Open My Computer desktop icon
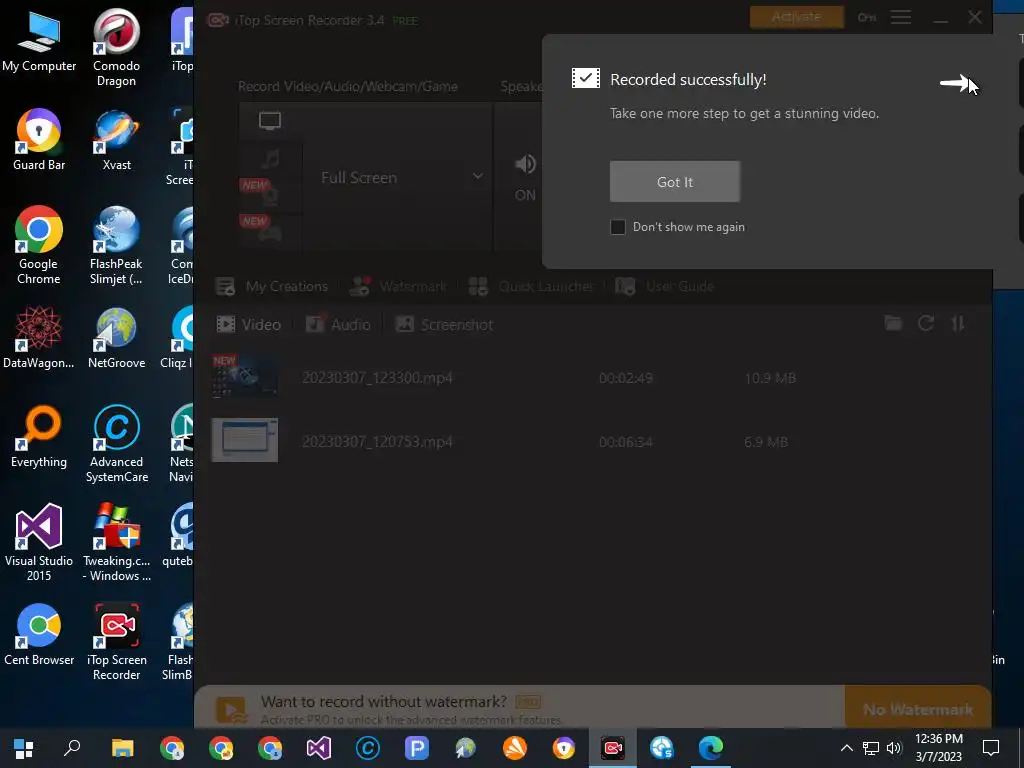 pyautogui.click(x=39, y=41)
